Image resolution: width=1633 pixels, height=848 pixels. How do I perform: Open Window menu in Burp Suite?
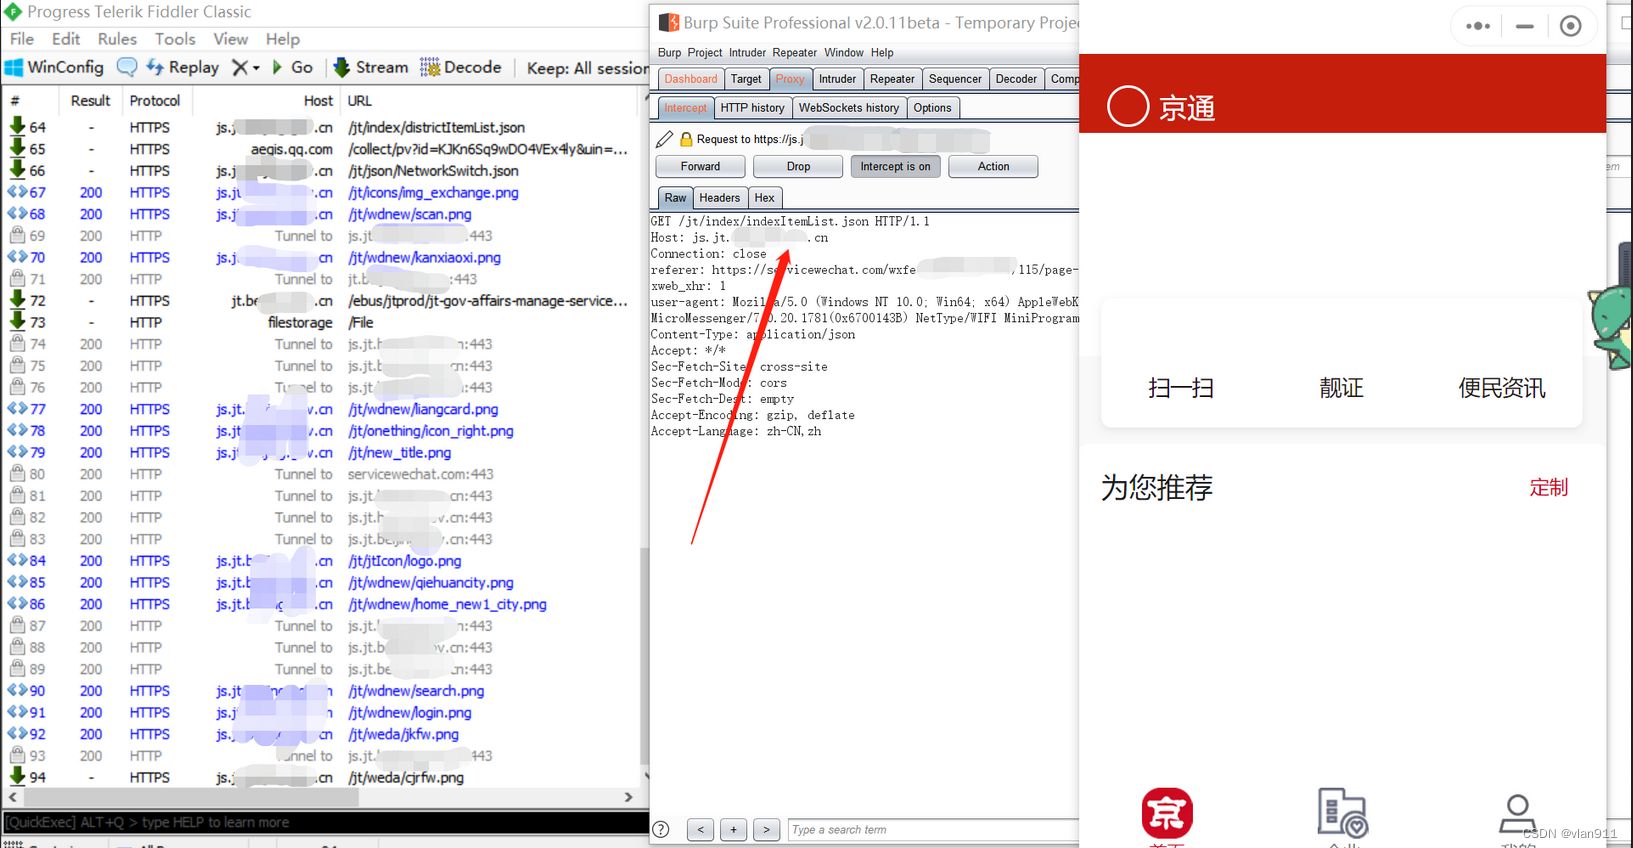(x=844, y=52)
